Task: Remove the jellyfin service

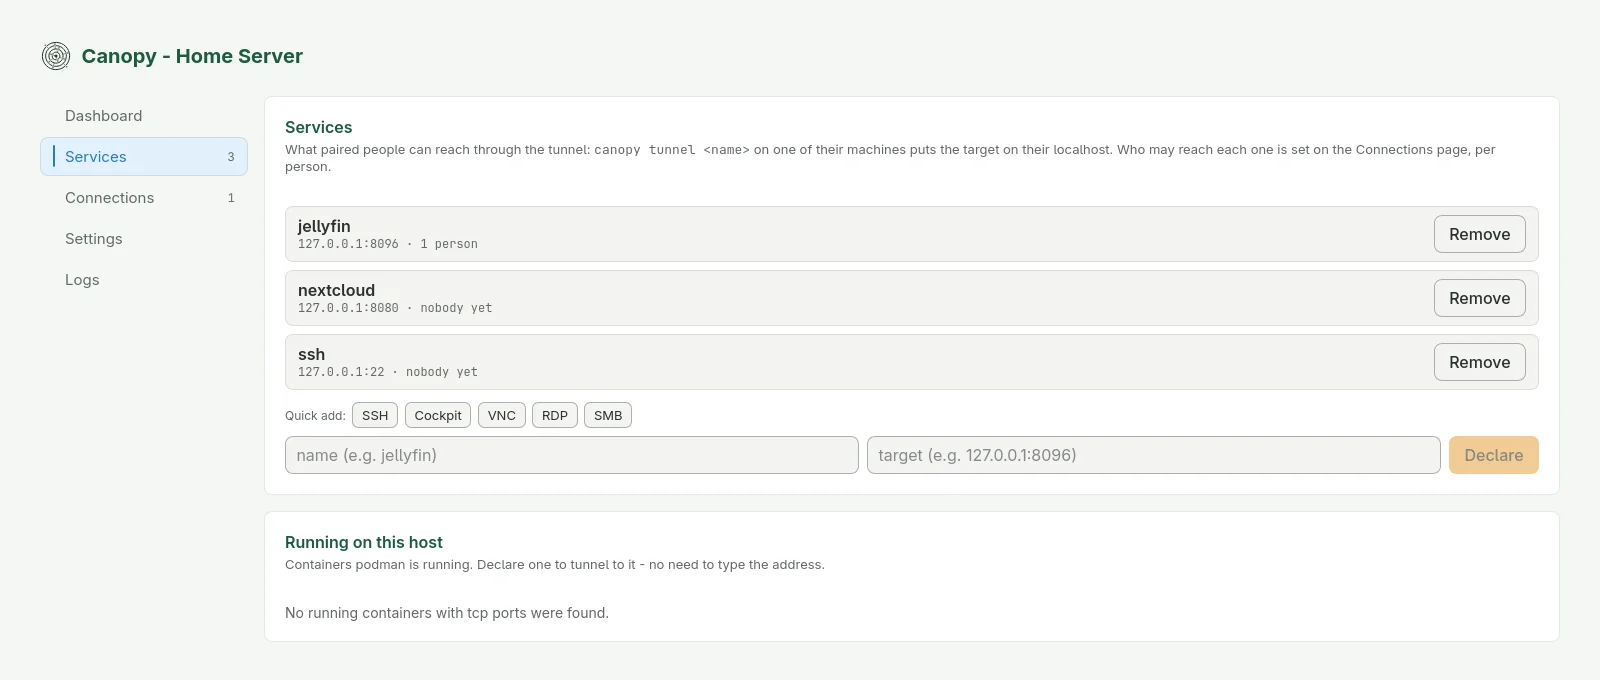Action: (1479, 234)
